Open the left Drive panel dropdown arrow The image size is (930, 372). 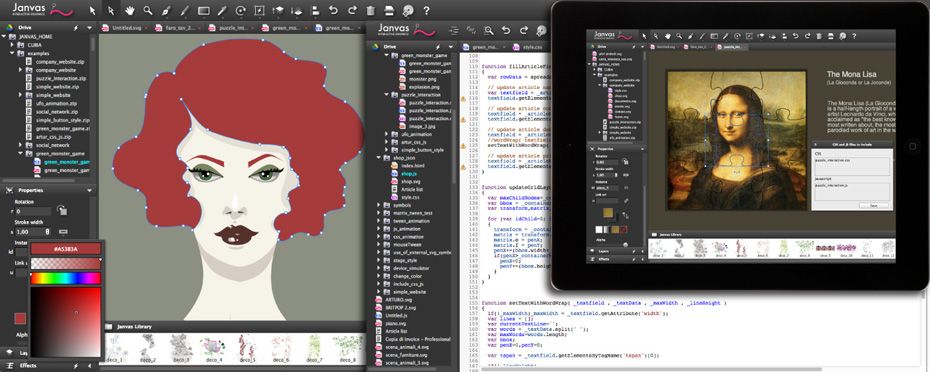89,27
